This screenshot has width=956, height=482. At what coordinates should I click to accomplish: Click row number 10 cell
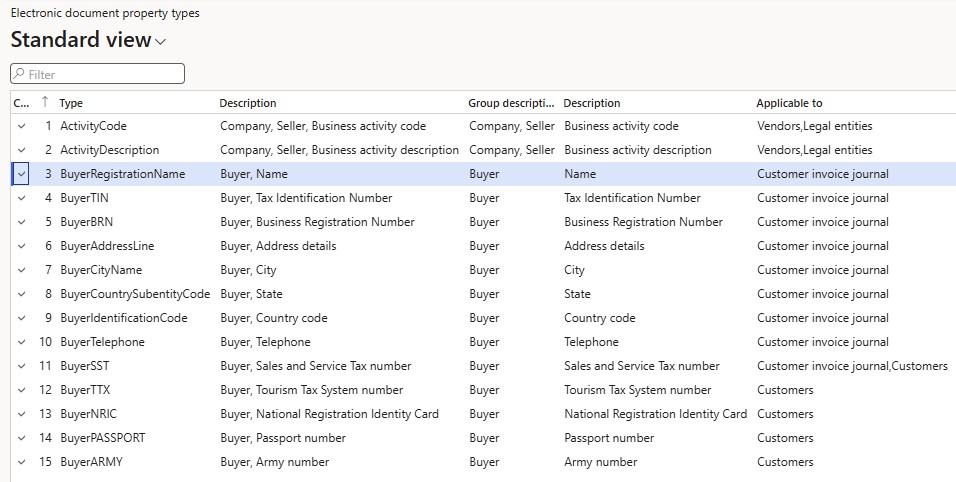tap(45, 342)
